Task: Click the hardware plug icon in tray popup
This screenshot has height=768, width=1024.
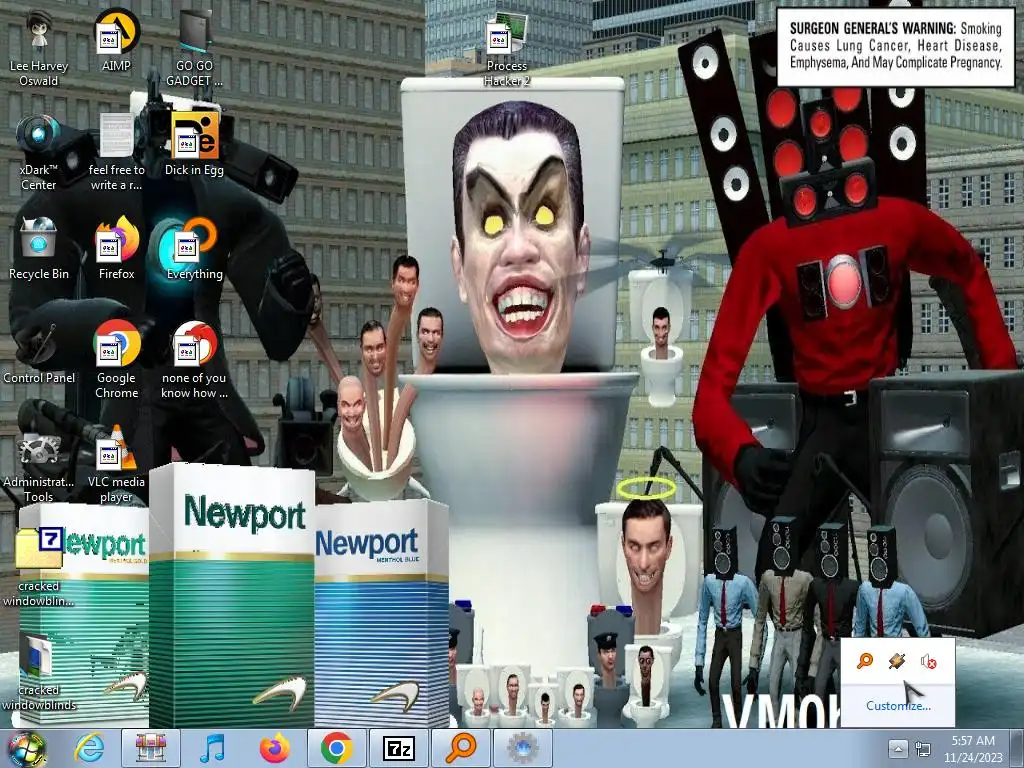Action: point(897,661)
